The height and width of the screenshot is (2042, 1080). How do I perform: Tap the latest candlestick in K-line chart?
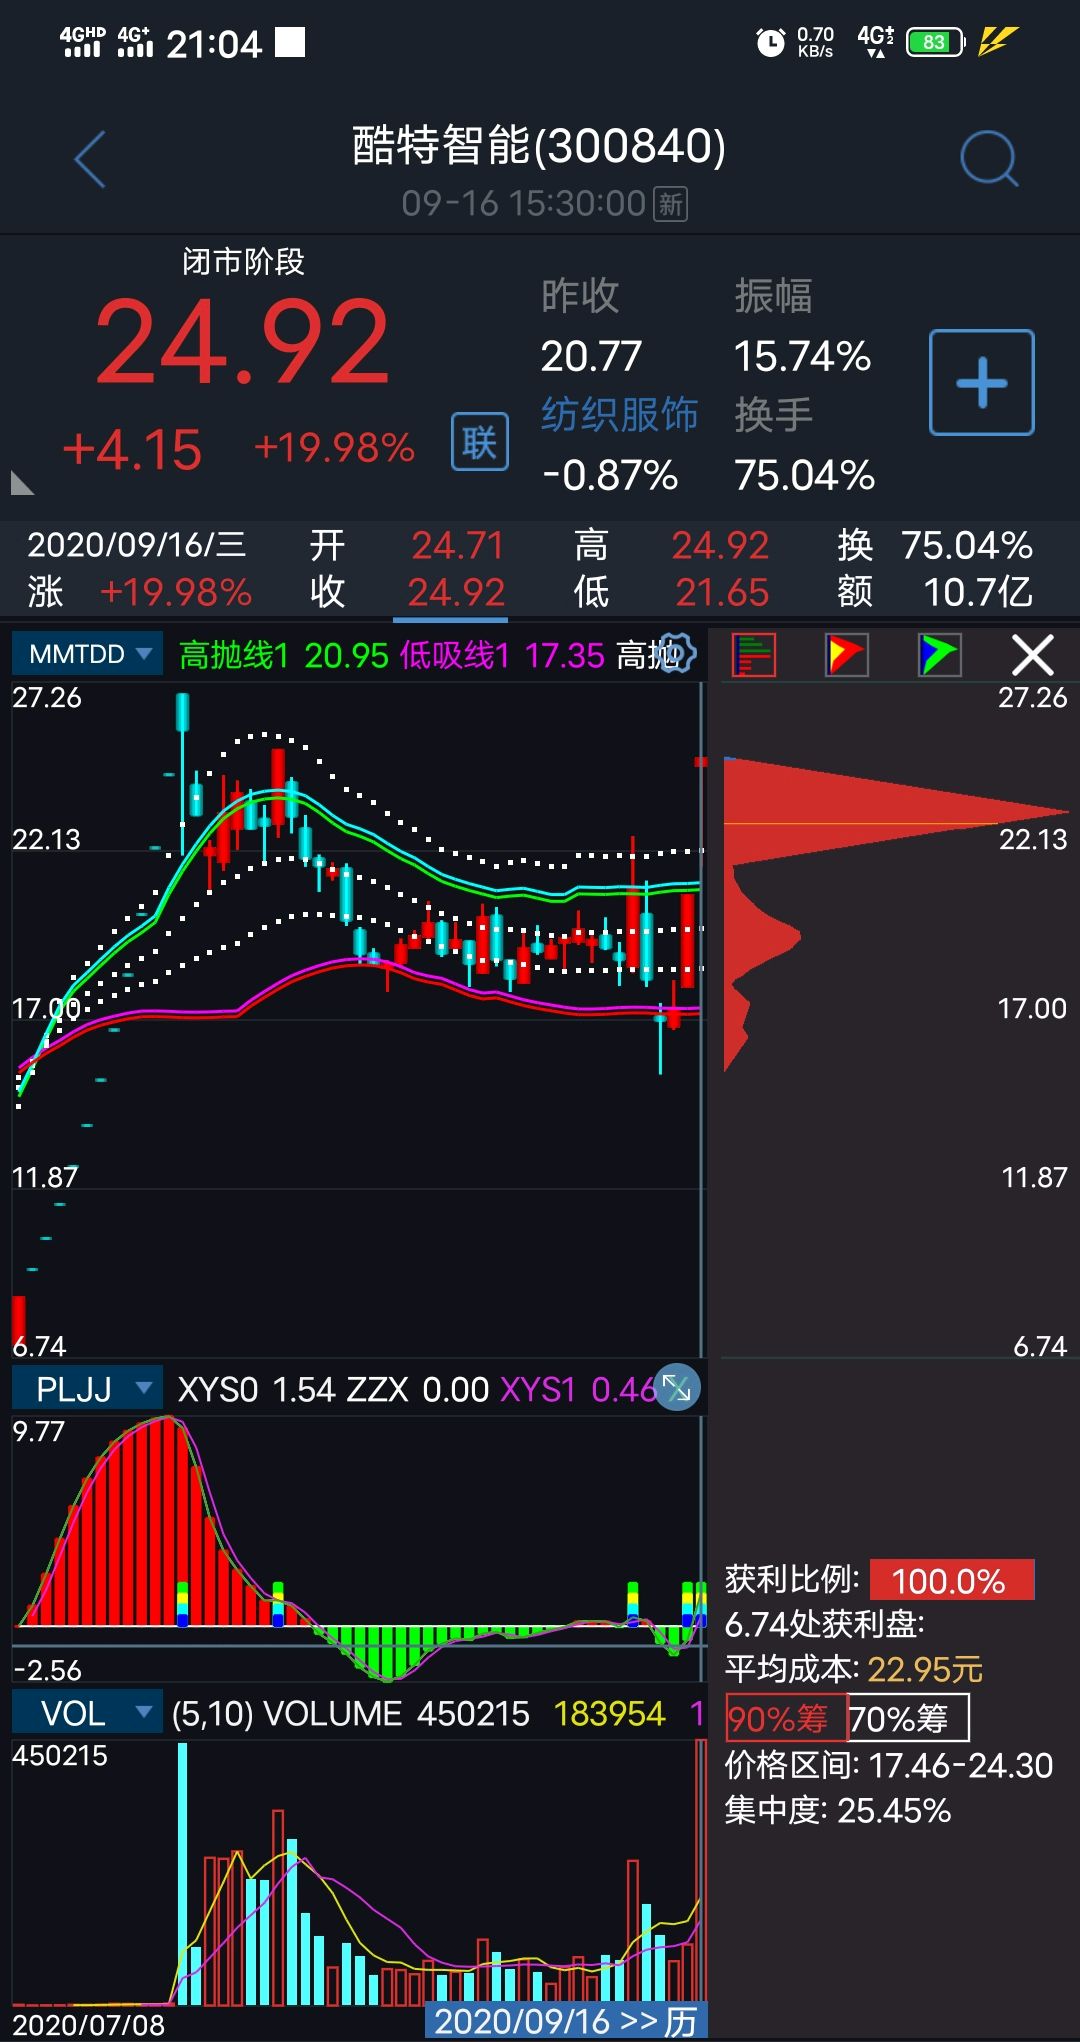[x=701, y=762]
